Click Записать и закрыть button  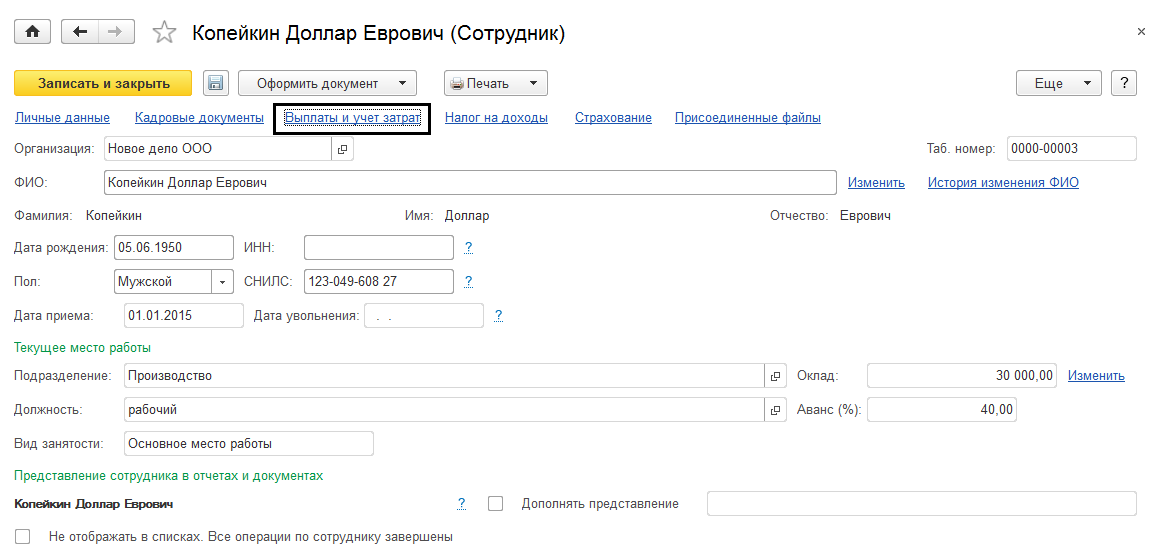click(x=103, y=83)
